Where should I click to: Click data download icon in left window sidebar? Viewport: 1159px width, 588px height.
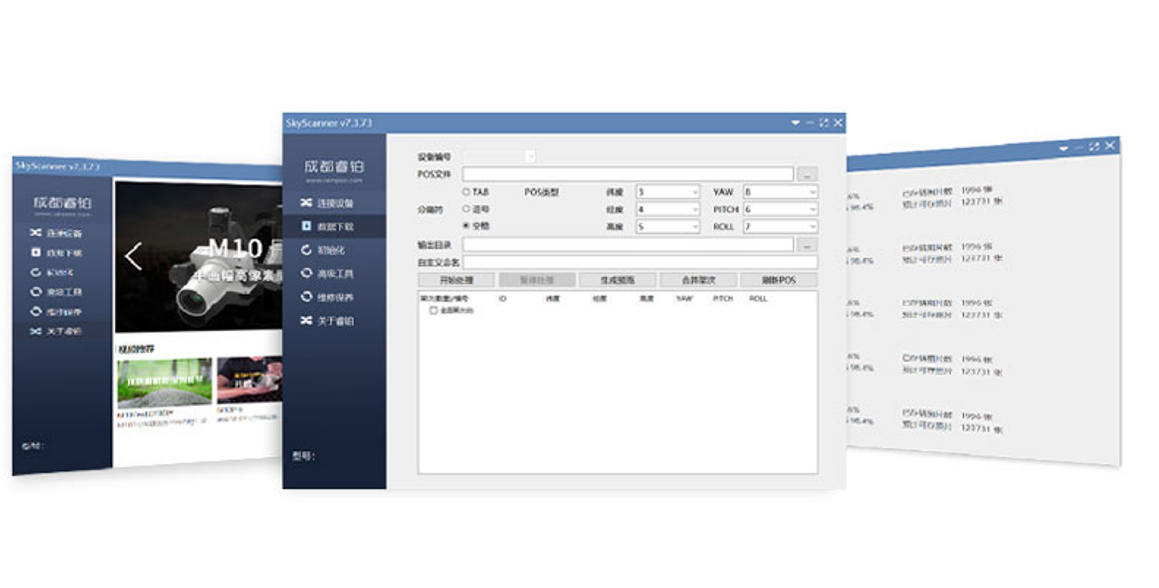pos(35,252)
